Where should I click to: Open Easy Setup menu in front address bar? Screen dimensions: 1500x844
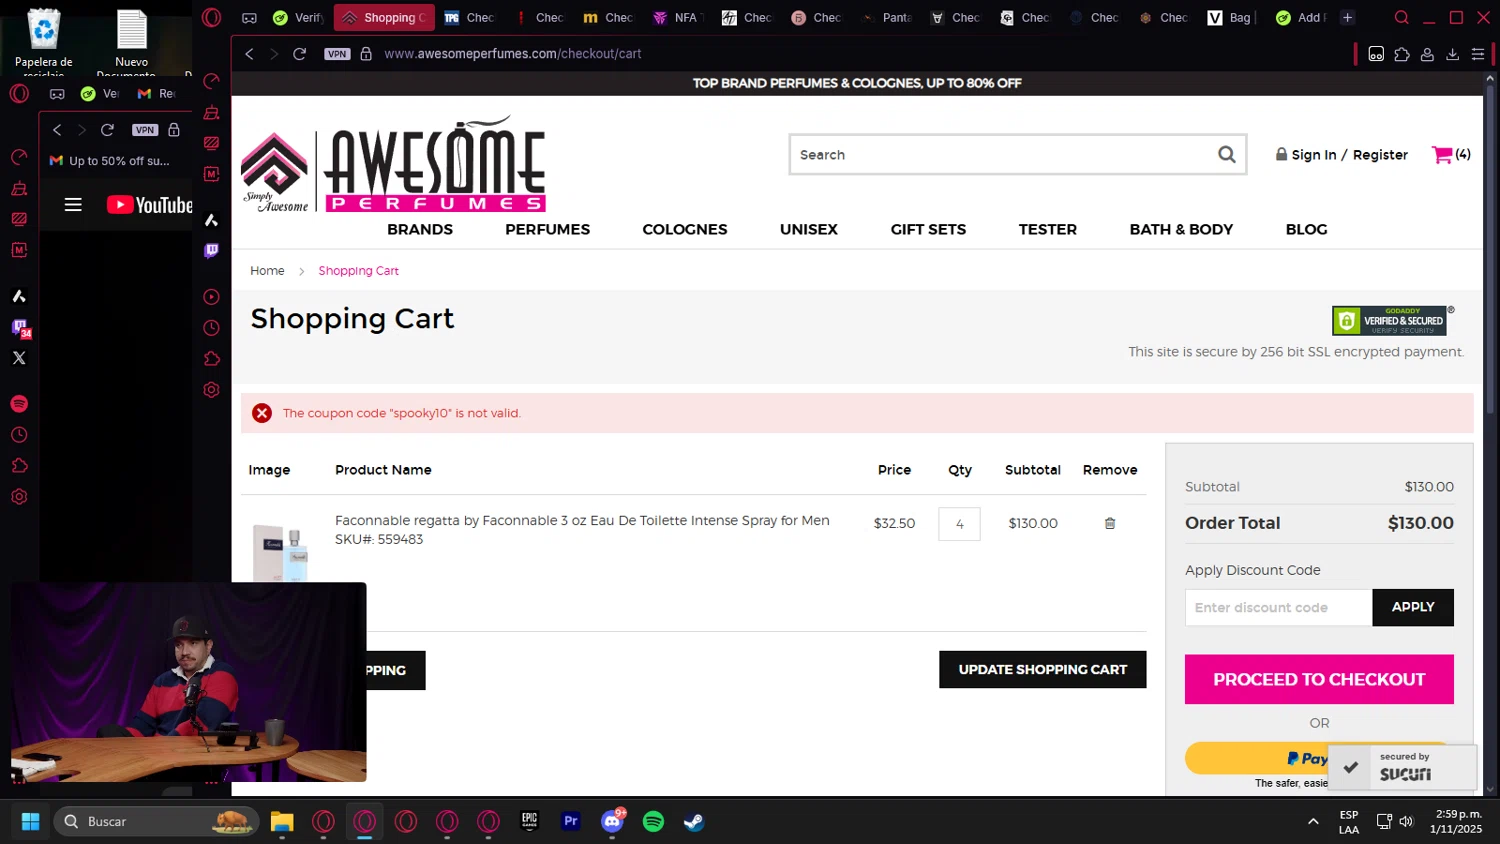[x=1478, y=54]
